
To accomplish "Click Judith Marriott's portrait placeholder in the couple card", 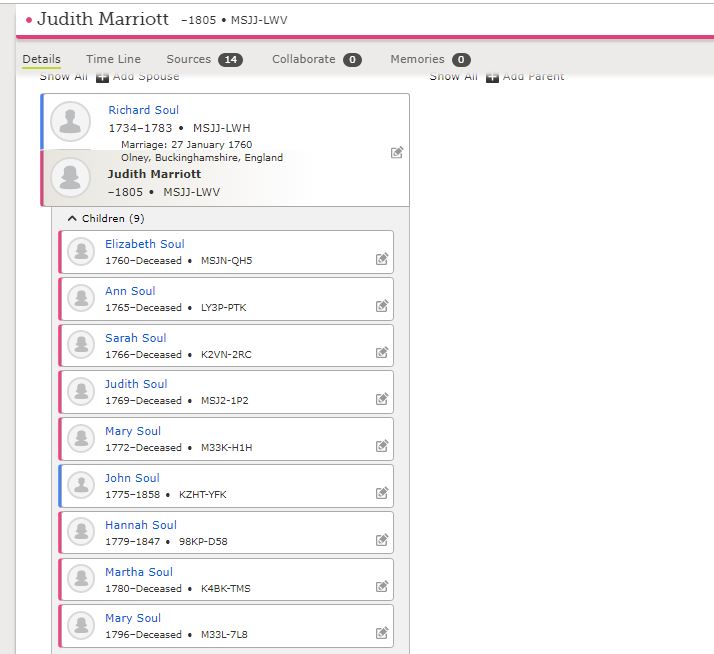I will pyautogui.click(x=70, y=178).
